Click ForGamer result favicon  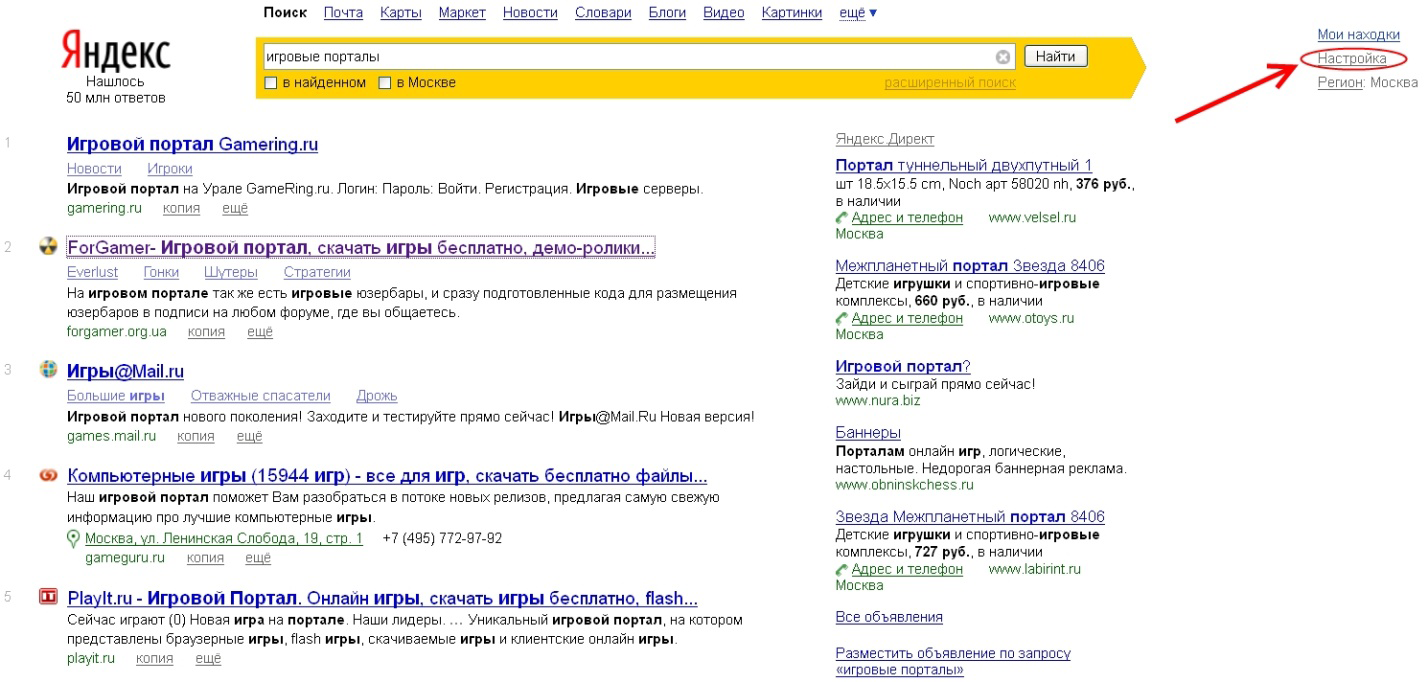(47, 247)
